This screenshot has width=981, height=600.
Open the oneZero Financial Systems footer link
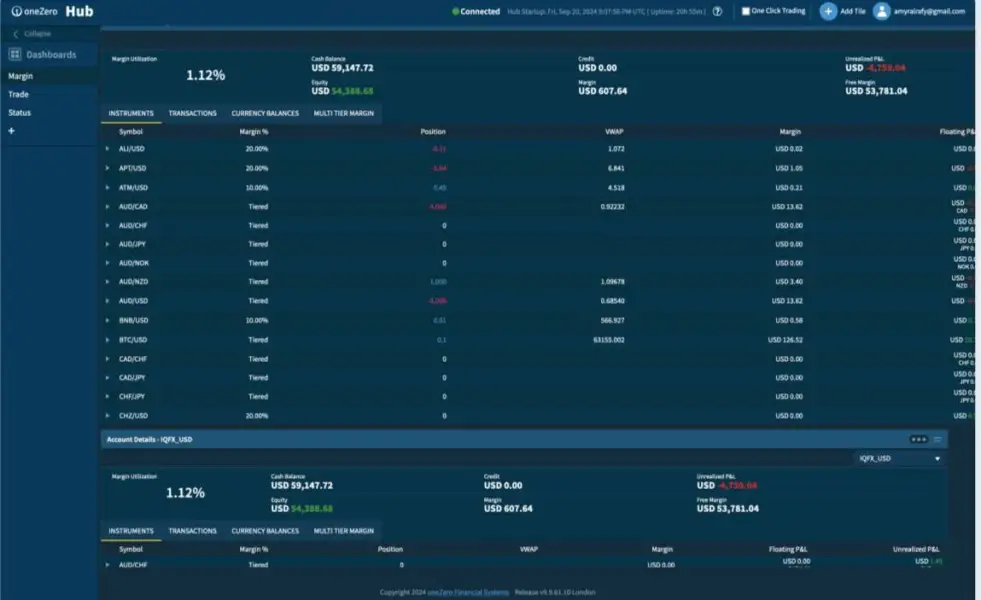tap(468, 592)
